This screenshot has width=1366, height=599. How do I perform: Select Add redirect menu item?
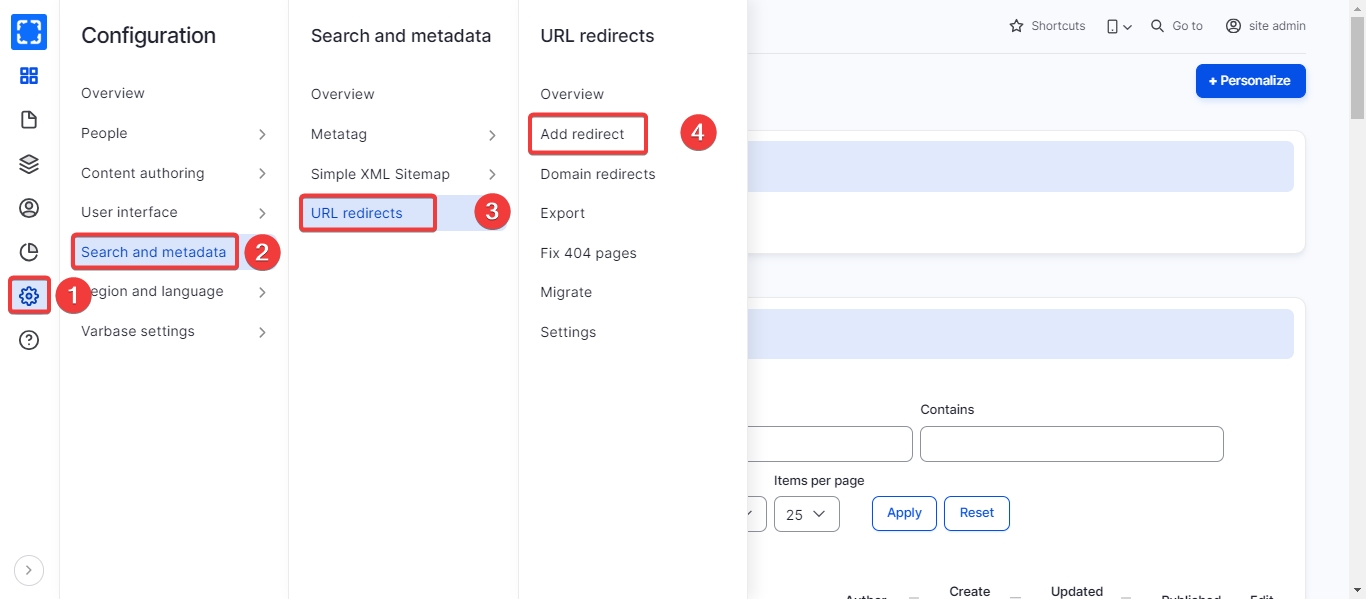582,134
